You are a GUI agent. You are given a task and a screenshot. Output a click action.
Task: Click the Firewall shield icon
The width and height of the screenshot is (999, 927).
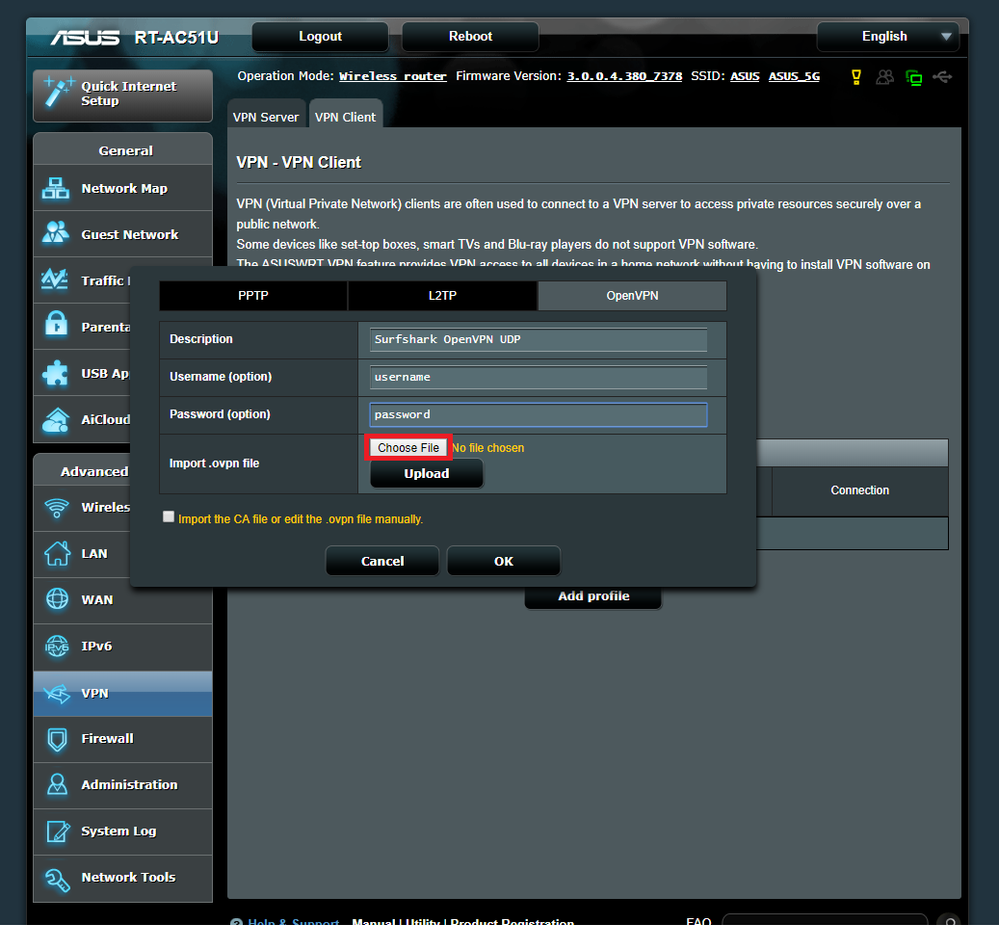point(55,739)
